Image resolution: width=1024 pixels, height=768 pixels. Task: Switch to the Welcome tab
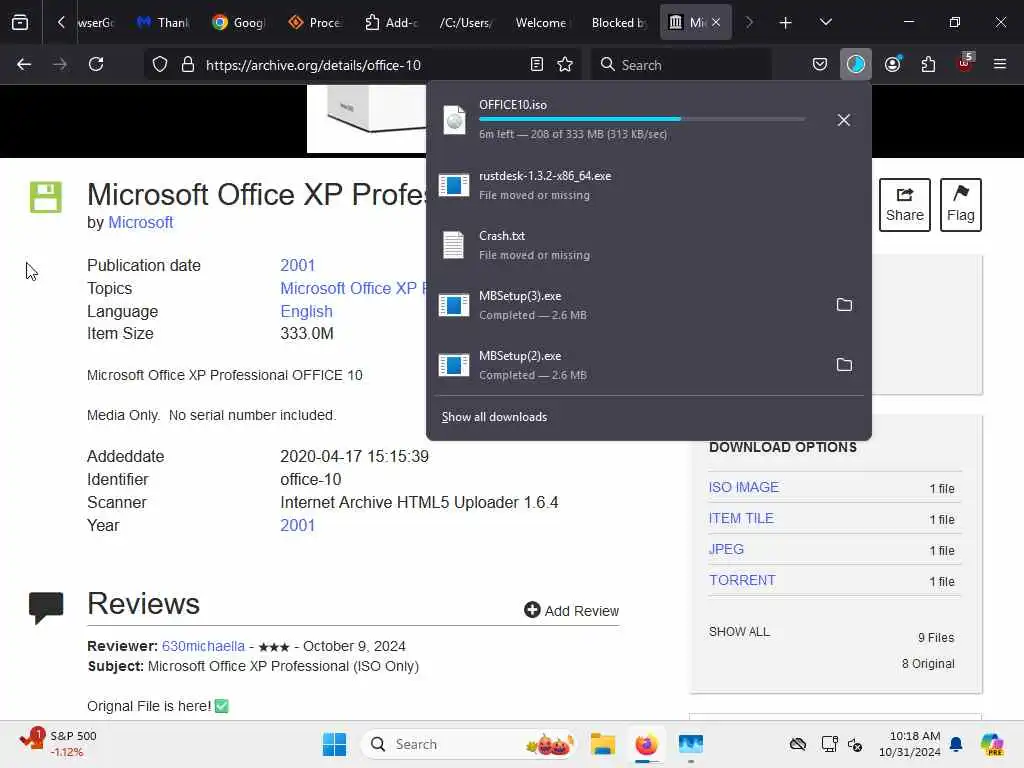(542, 23)
